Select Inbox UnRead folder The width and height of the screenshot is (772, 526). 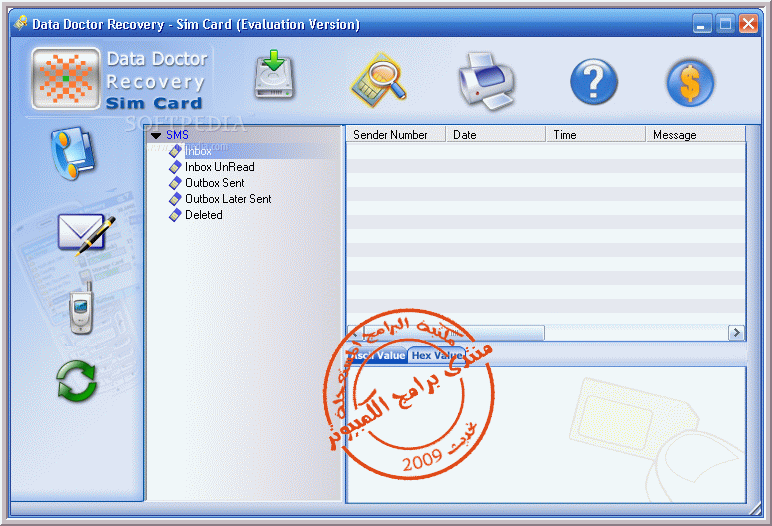(220, 167)
